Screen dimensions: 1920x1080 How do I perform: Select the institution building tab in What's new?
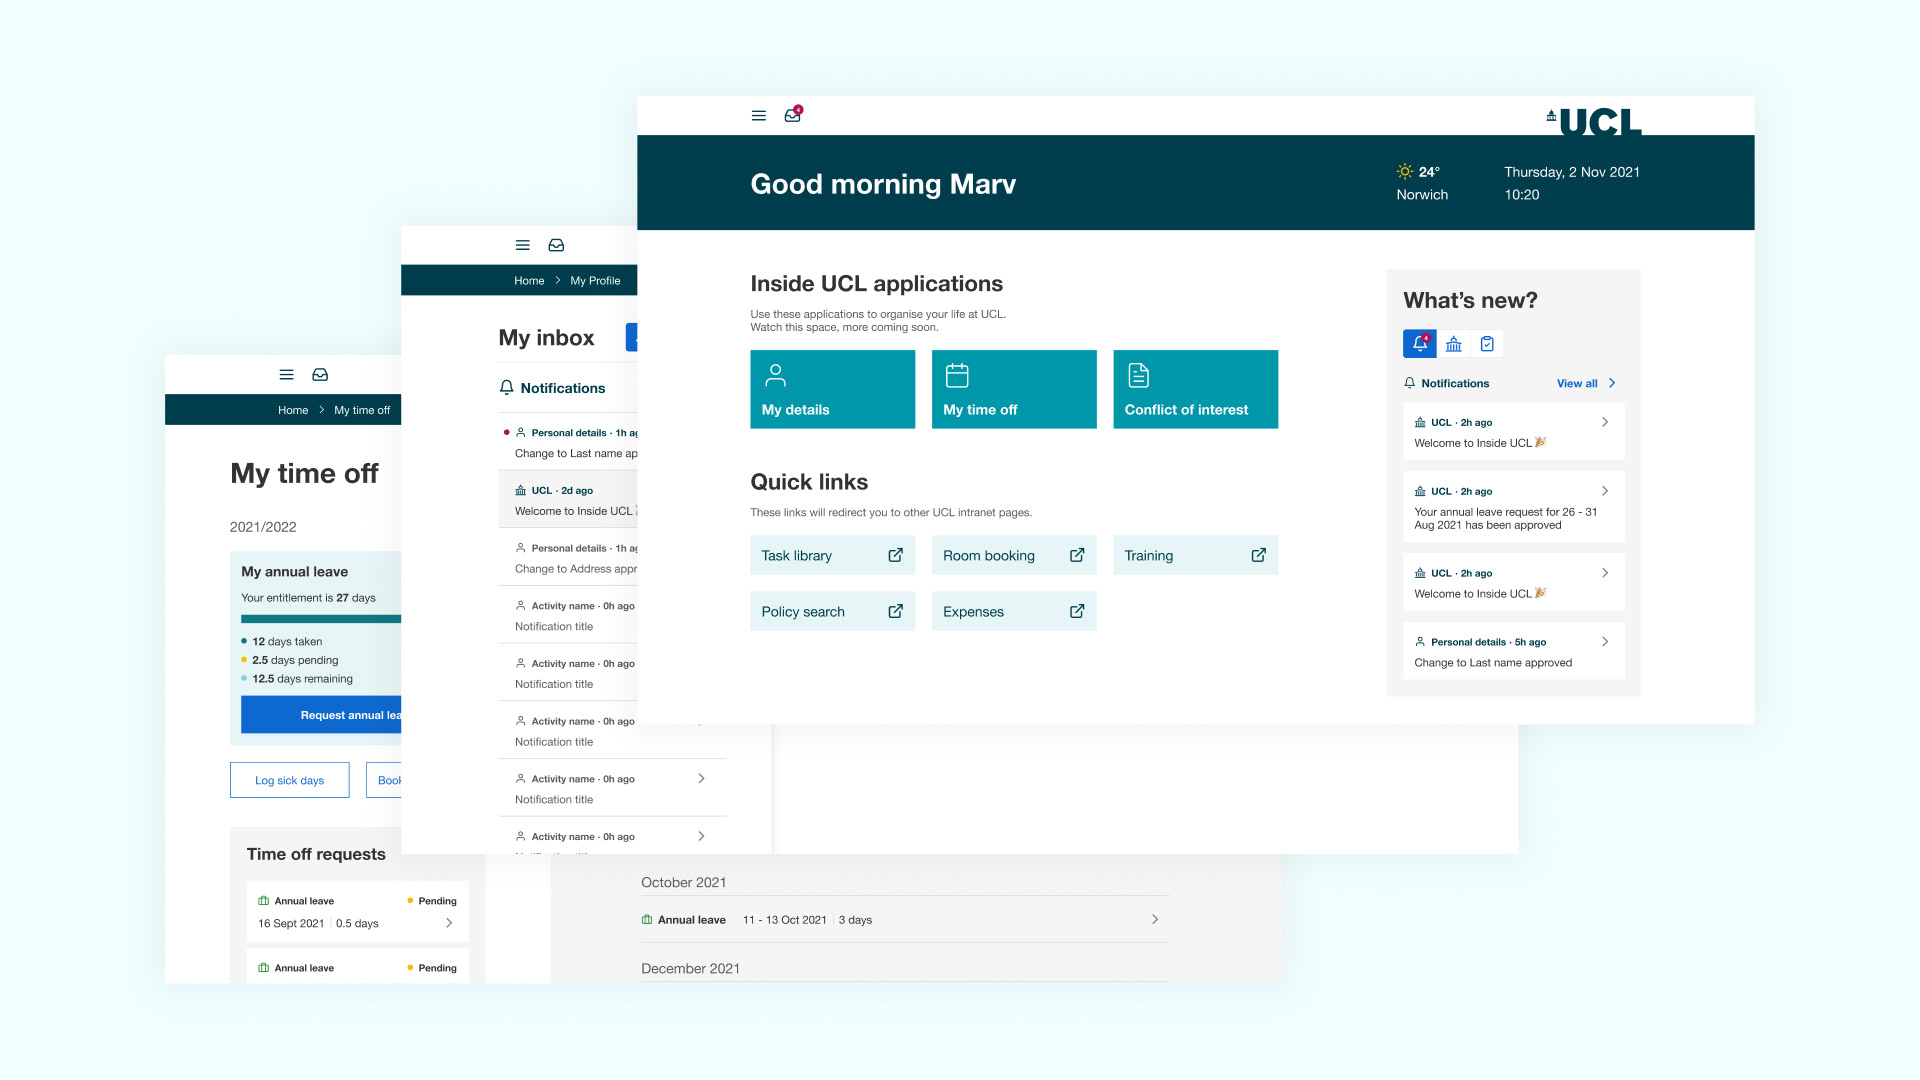pos(1454,343)
